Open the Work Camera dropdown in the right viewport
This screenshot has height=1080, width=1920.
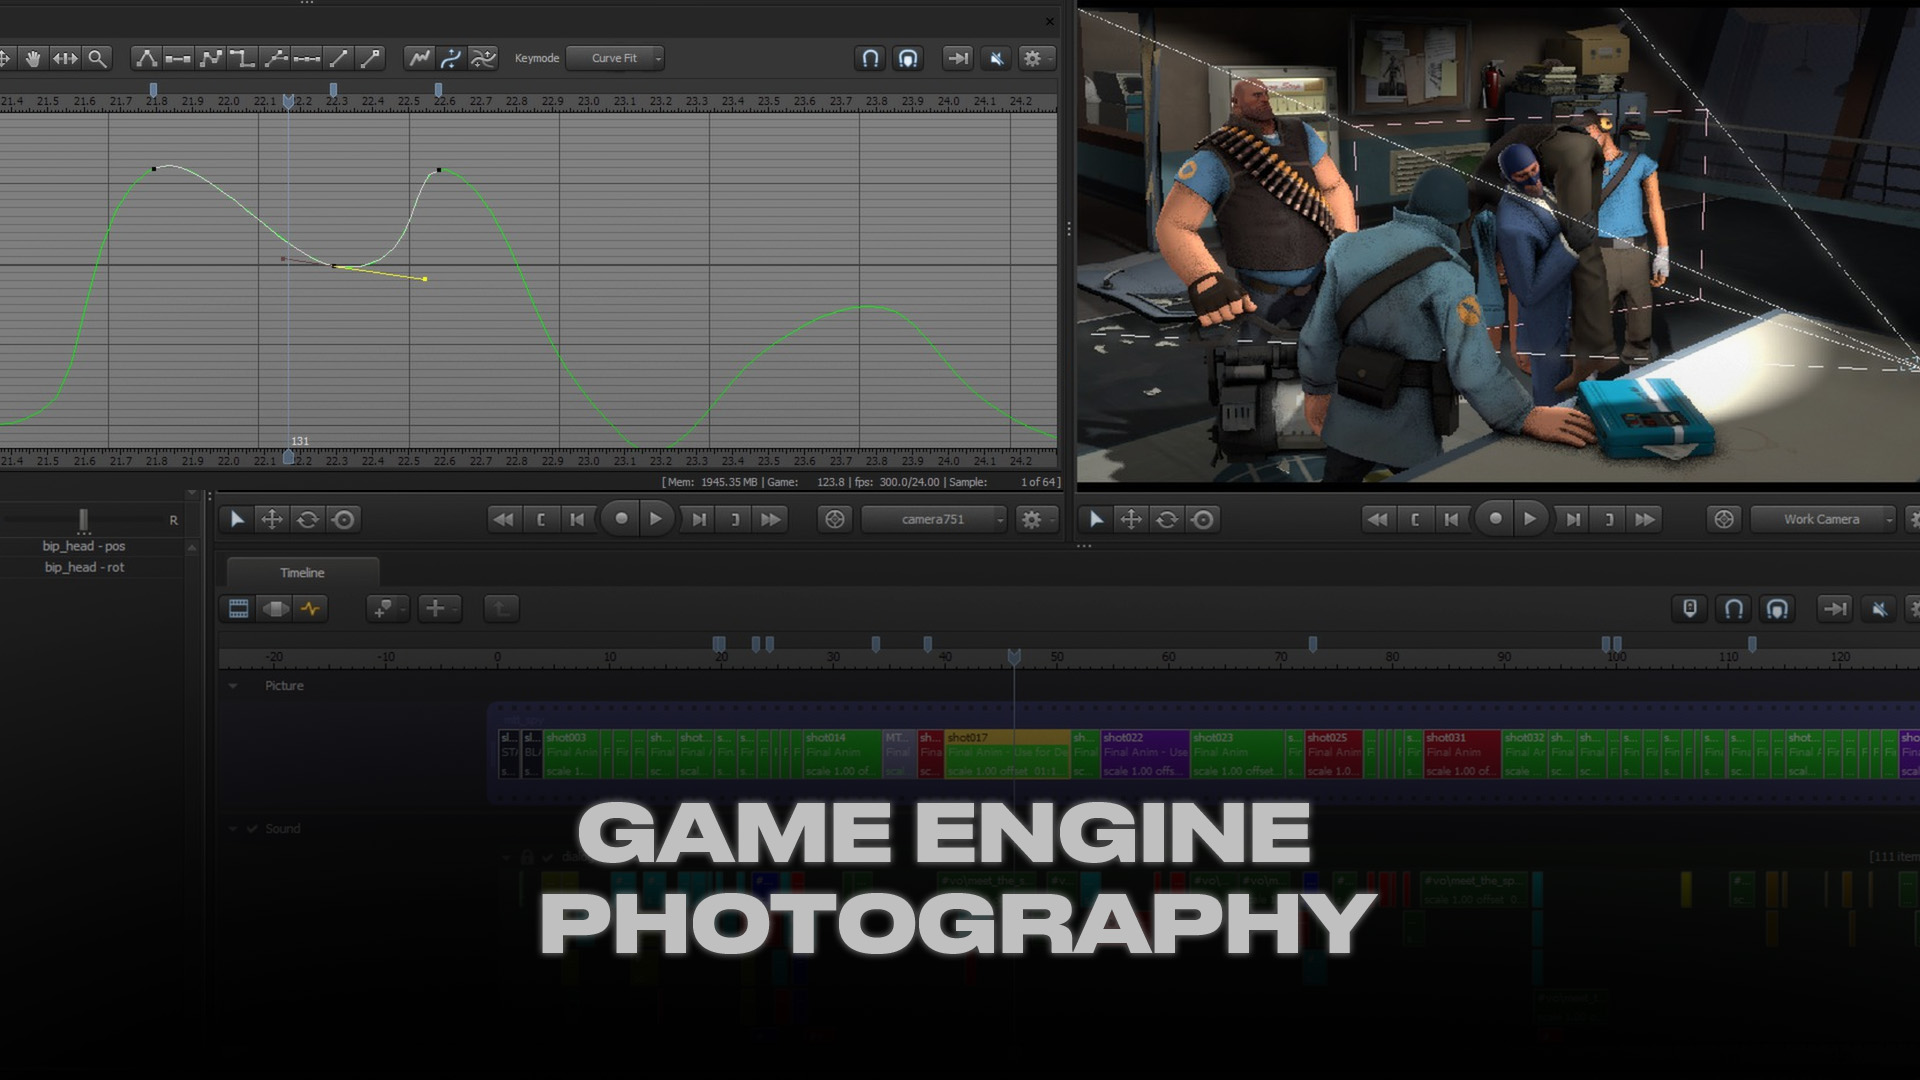[x=1822, y=519]
